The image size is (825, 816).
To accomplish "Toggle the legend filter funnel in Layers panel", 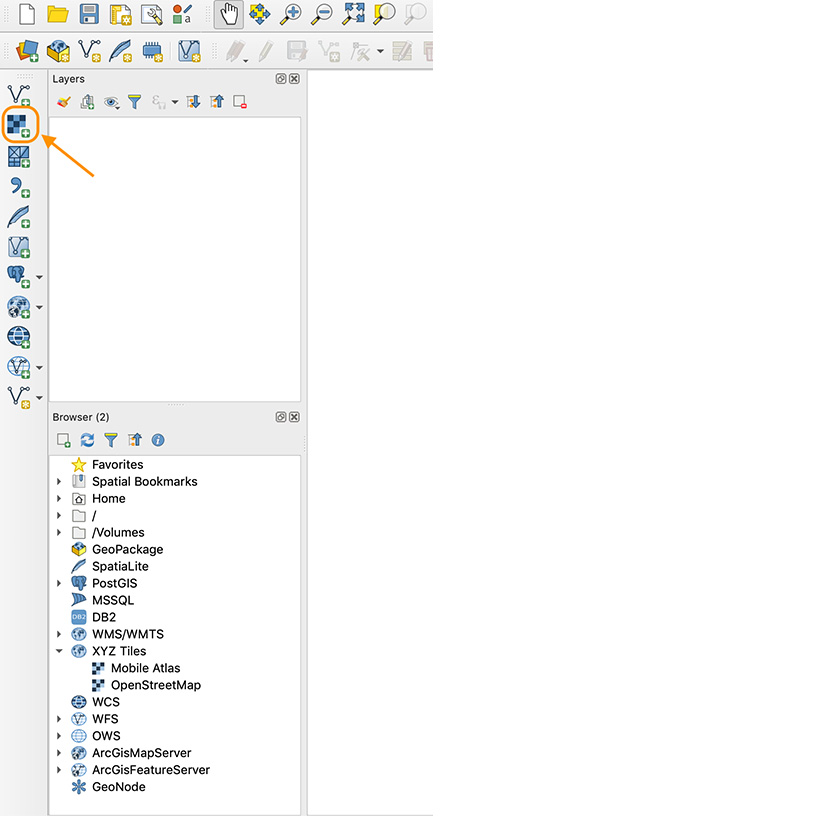I will (x=134, y=101).
